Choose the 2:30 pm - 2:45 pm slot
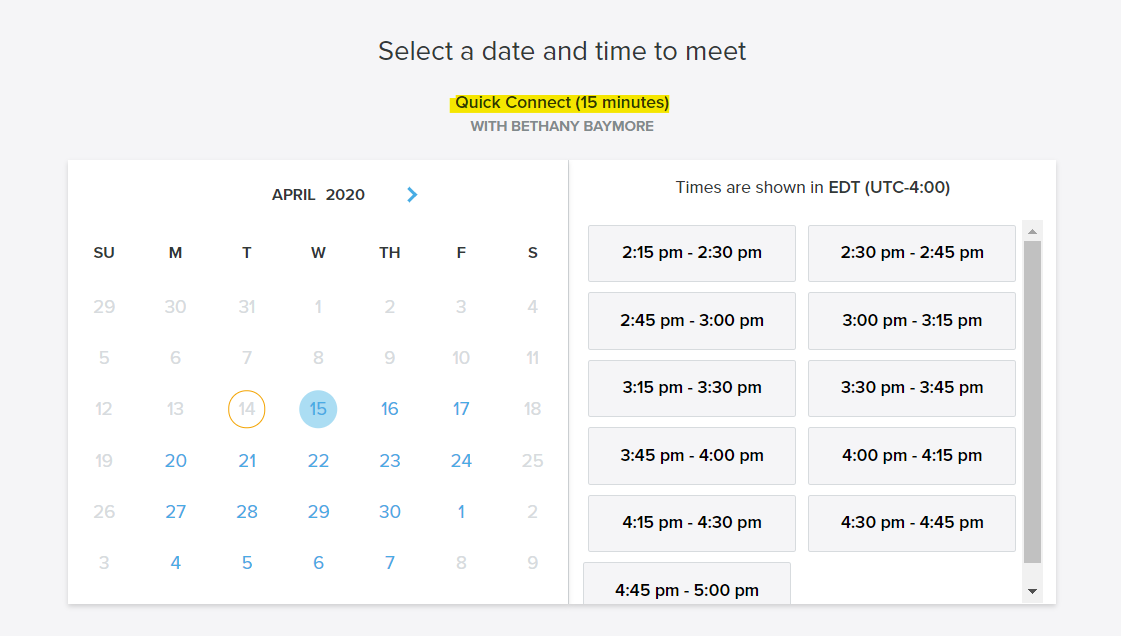 tap(911, 253)
